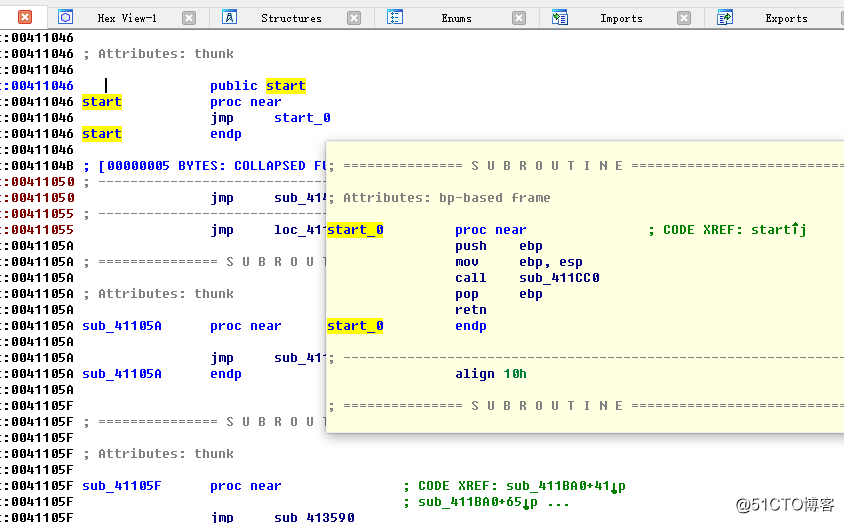The image size is (844, 523).
Task: Click the Structures tab icon
Action: [x=229, y=18]
